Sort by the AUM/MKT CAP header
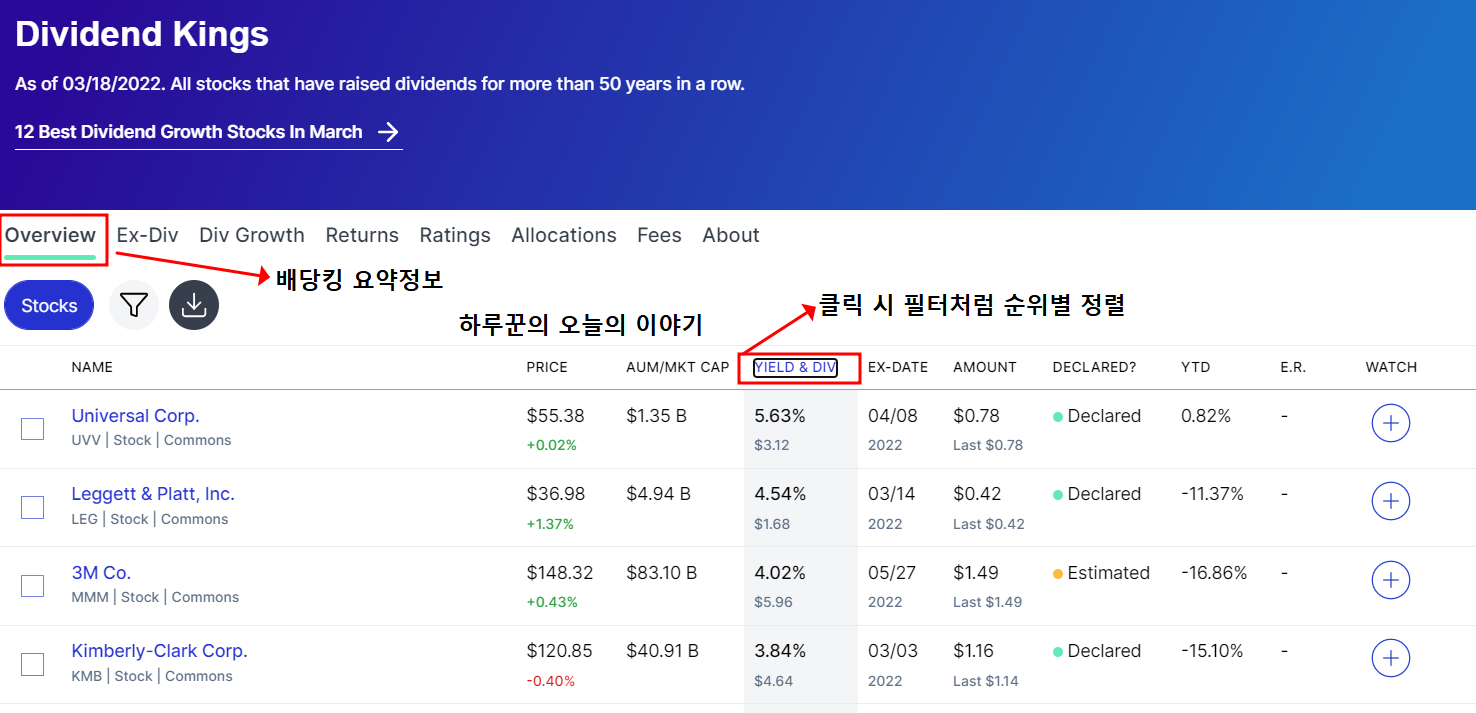1476x713 pixels. pyautogui.click(x=678, y=367)
